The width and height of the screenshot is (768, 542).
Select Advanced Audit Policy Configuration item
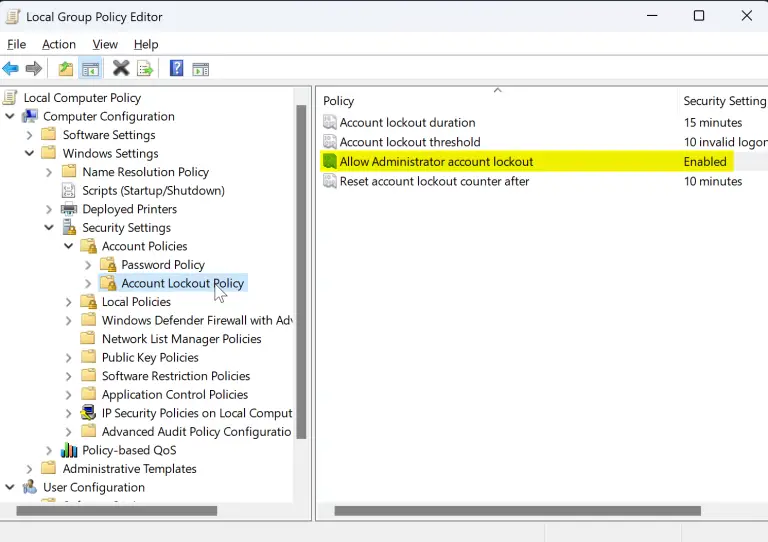[196, 431]
